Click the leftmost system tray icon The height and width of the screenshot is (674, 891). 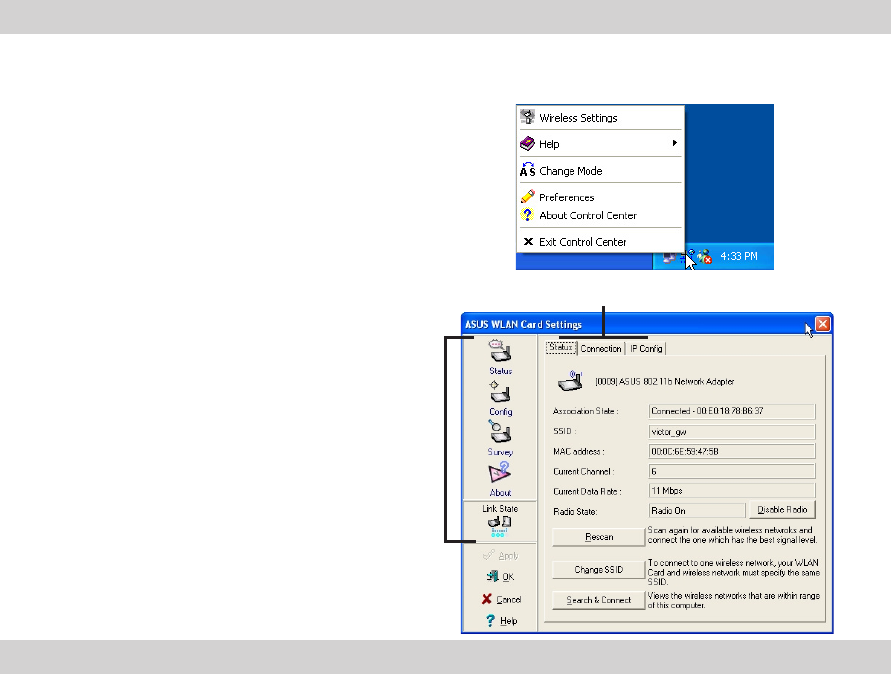669,257
